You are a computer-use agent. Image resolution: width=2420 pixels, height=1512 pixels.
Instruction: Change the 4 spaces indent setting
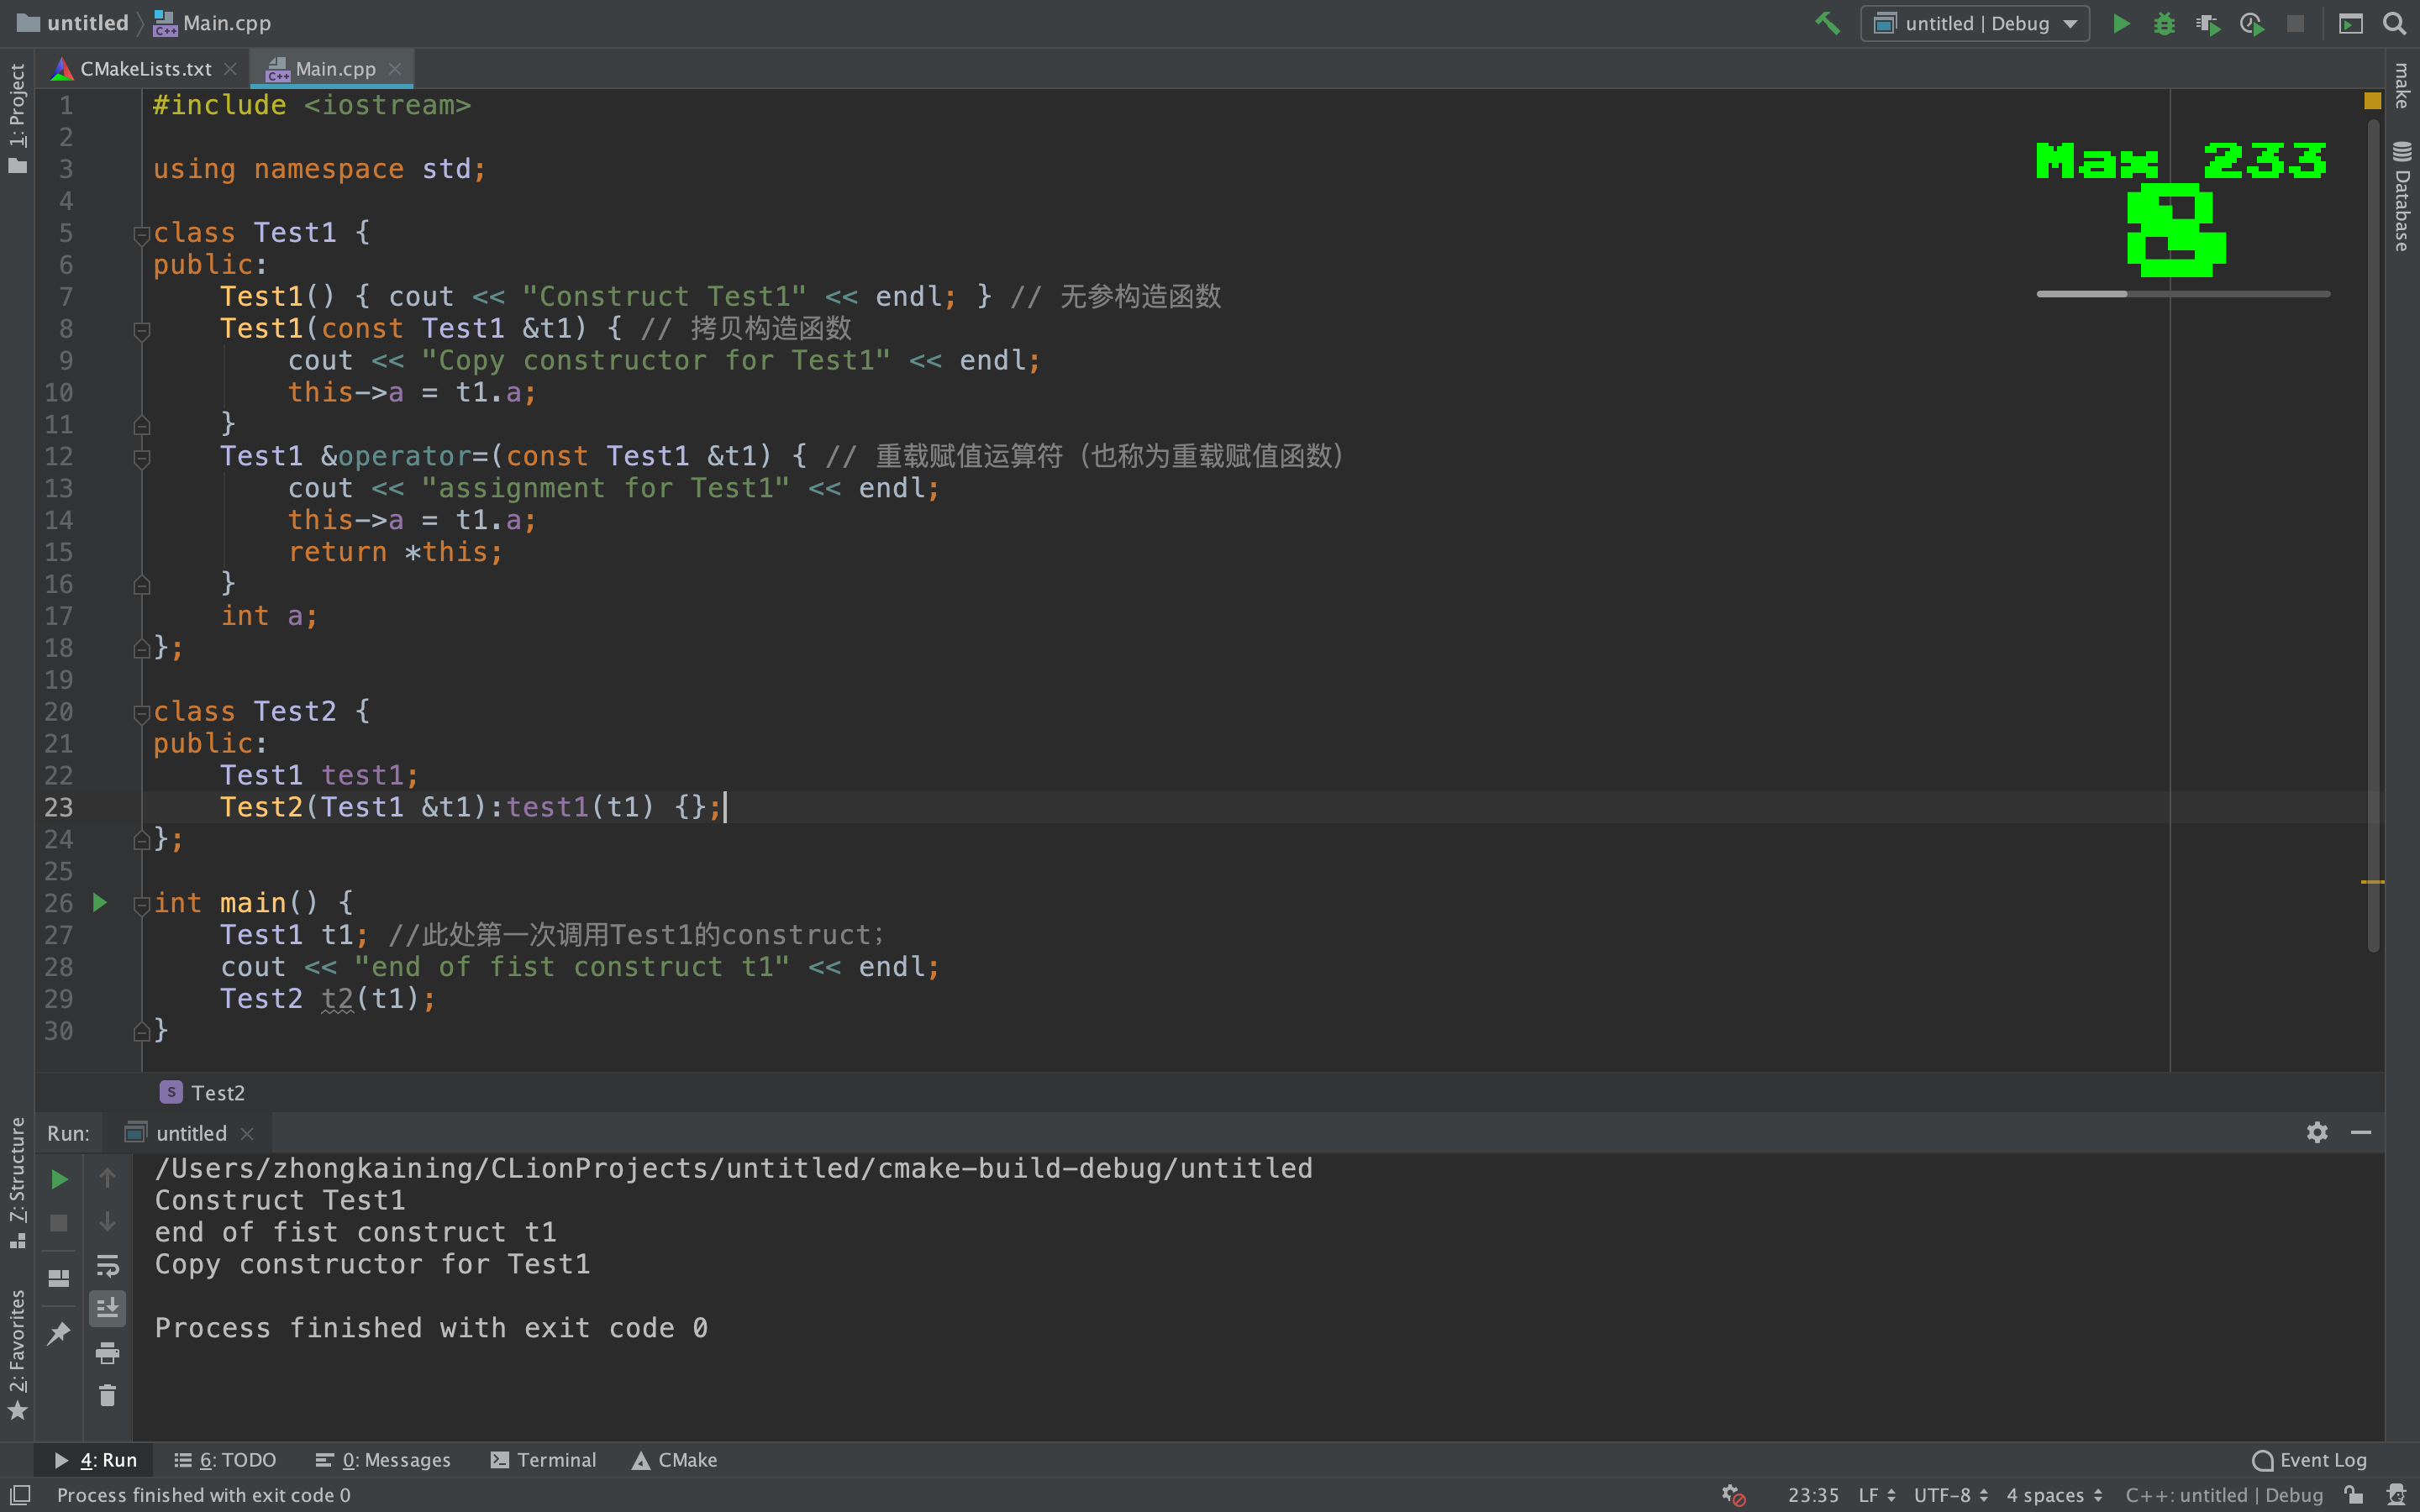click(2055, 1495)
